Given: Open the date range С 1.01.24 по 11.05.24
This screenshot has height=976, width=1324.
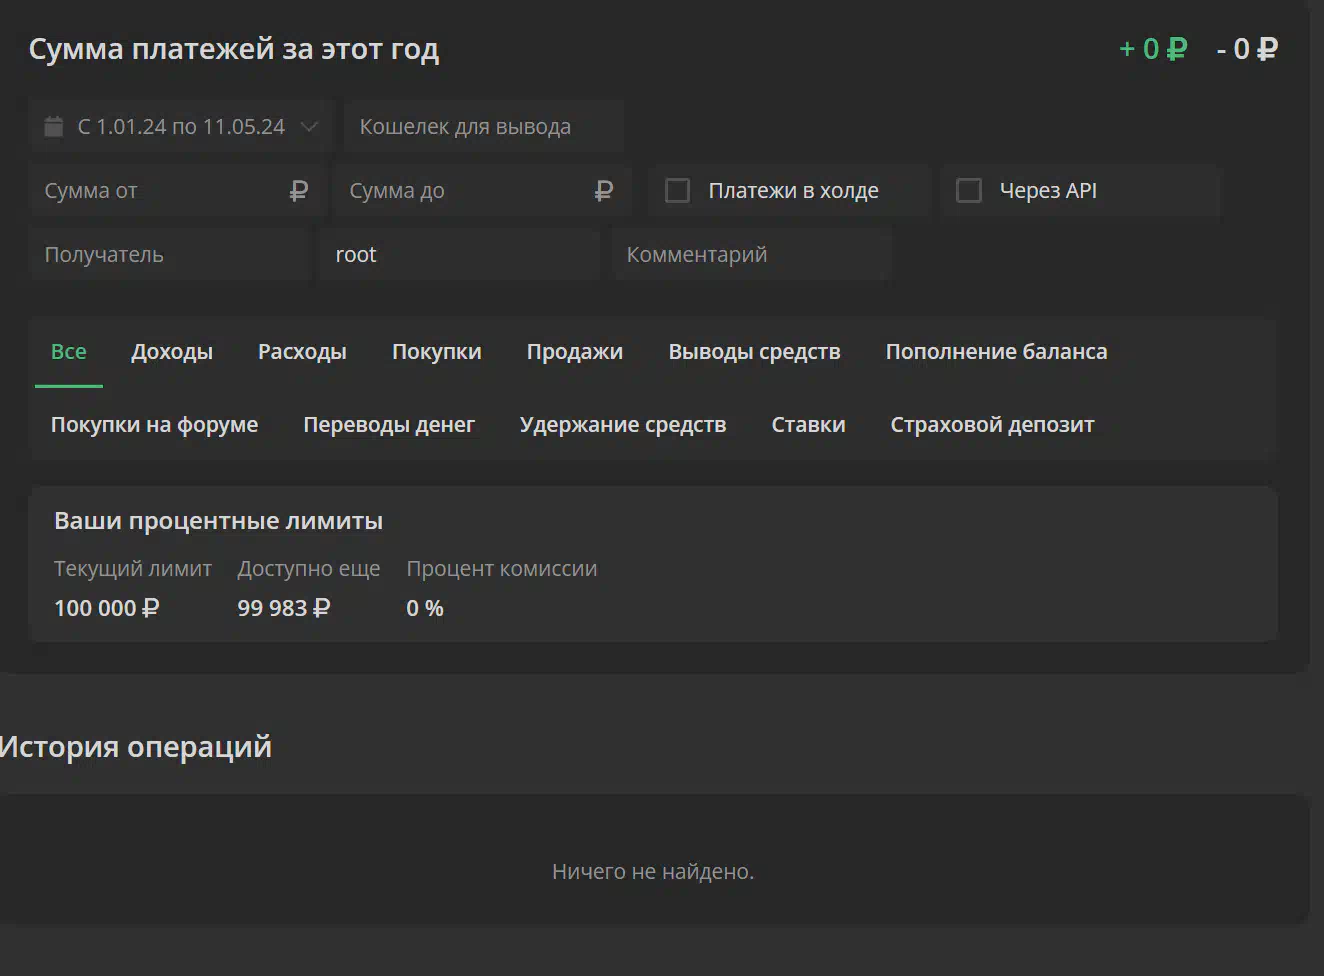Looking at the screenshot, I should pyautogui.click(x=180, y=127).
